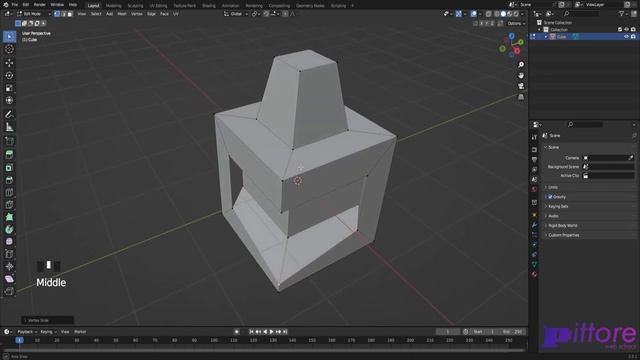Screen dimensions: 640x360
Task: Select the Extrude Region tool
Action: tap(9, 155)
